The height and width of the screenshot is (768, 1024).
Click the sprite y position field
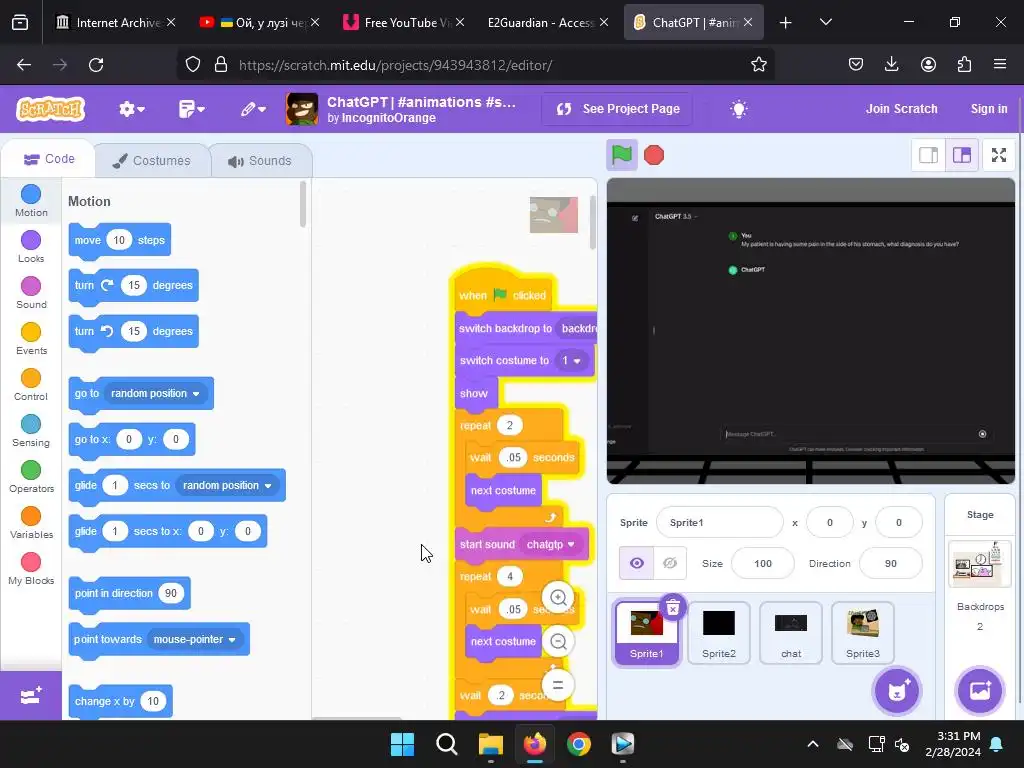point(899,522)
